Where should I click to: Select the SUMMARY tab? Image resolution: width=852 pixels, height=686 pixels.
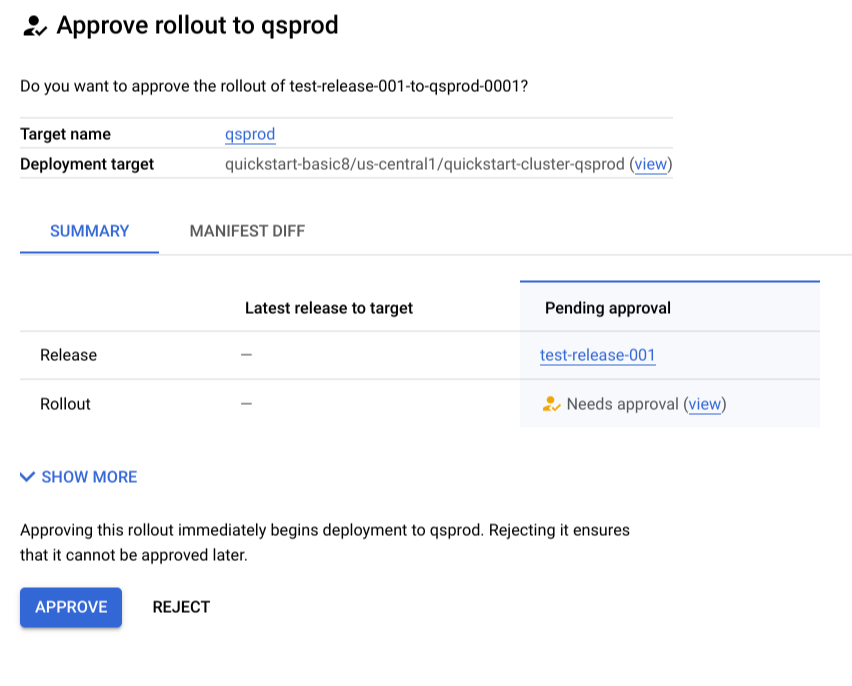[88, 231]
